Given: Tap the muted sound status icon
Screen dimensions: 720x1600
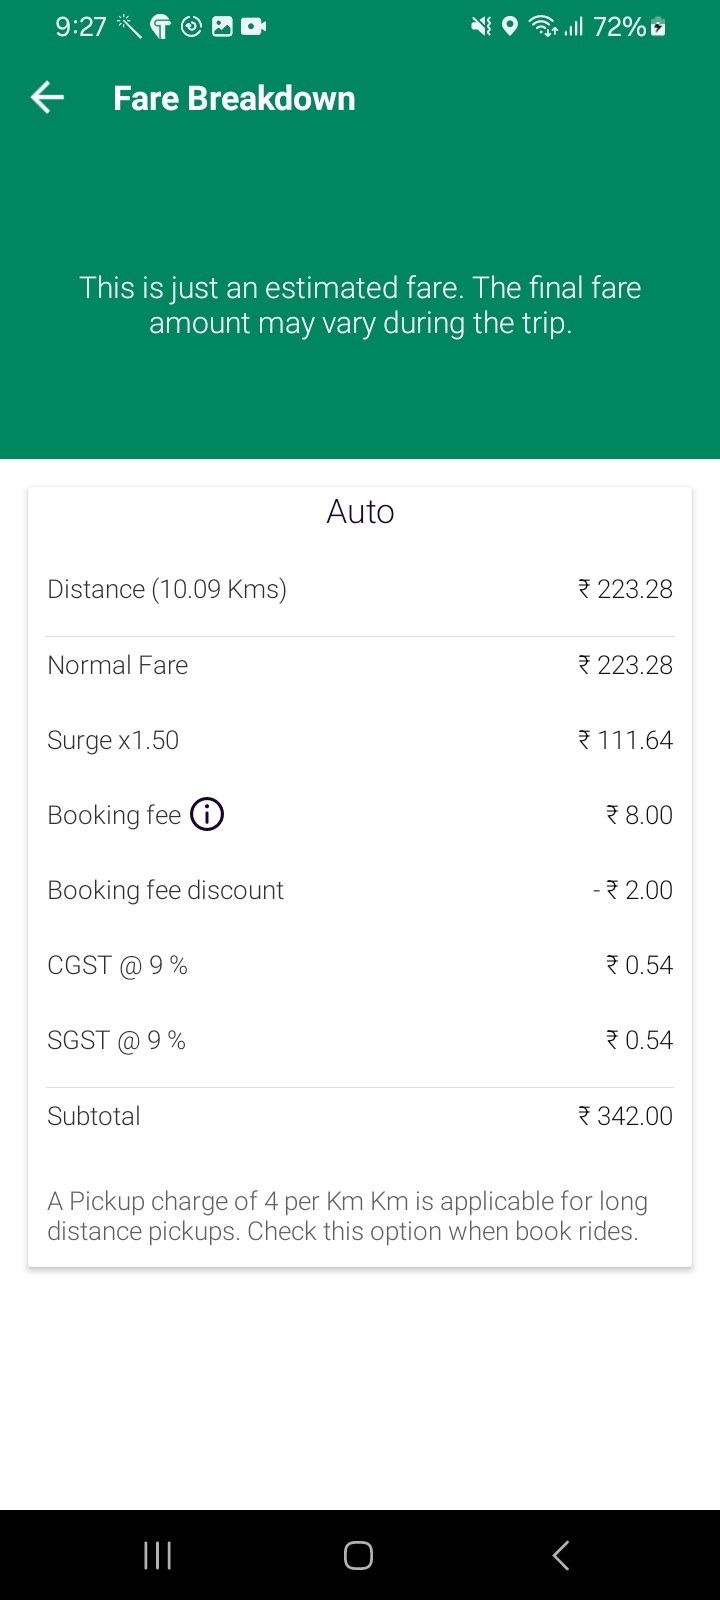Looking at the screenshot, I should (x=481, y=27).
